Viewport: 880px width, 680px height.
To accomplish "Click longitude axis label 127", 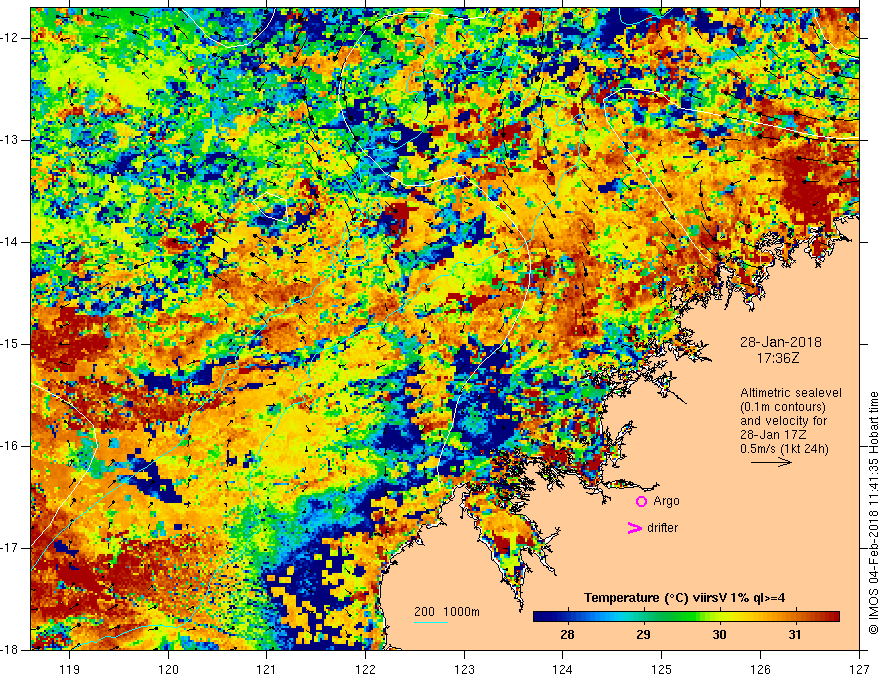I will 859,669.
